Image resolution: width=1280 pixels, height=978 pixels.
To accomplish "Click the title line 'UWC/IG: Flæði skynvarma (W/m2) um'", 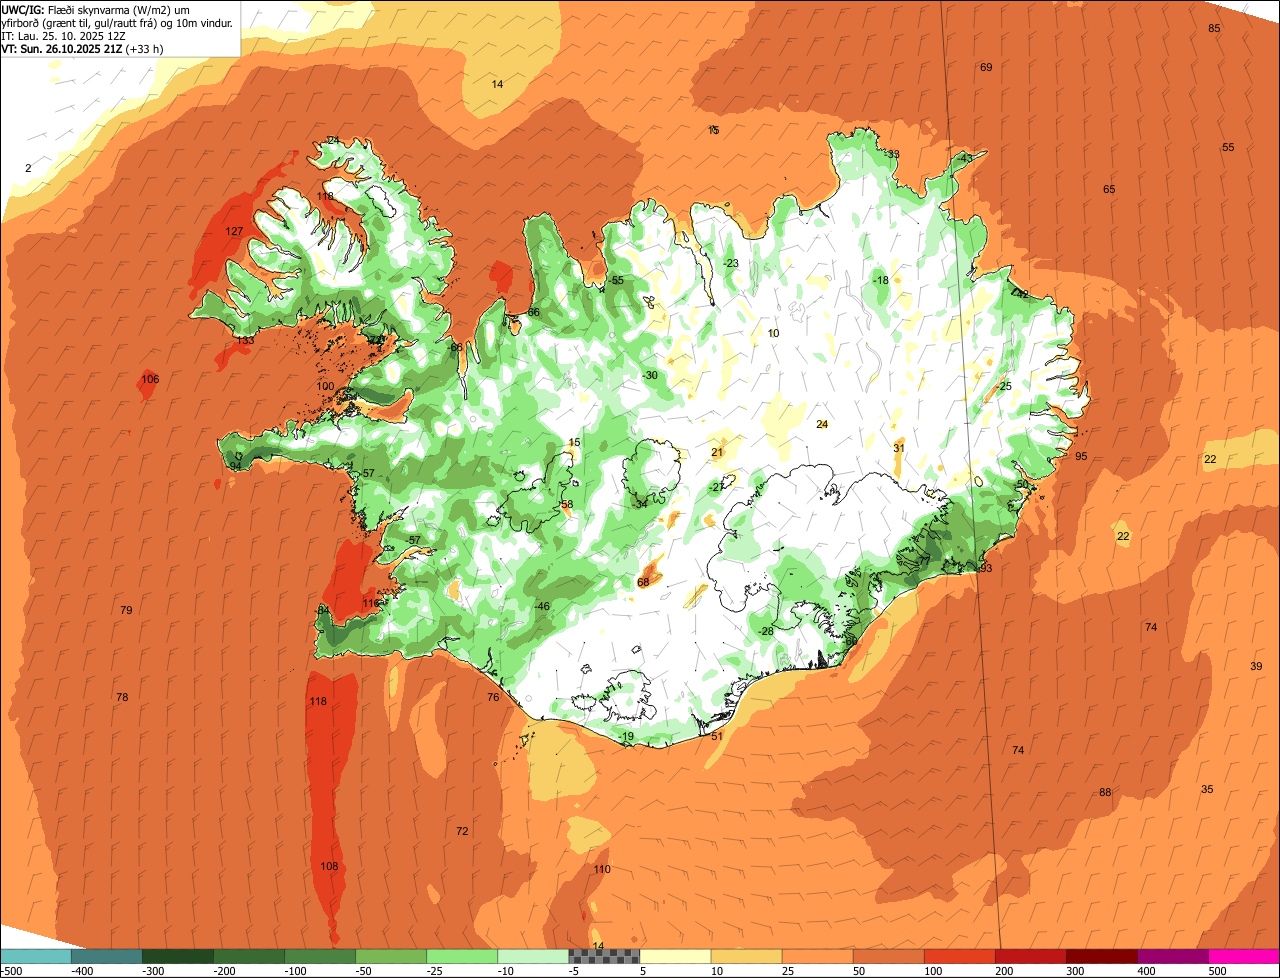I will click(95, 9).
